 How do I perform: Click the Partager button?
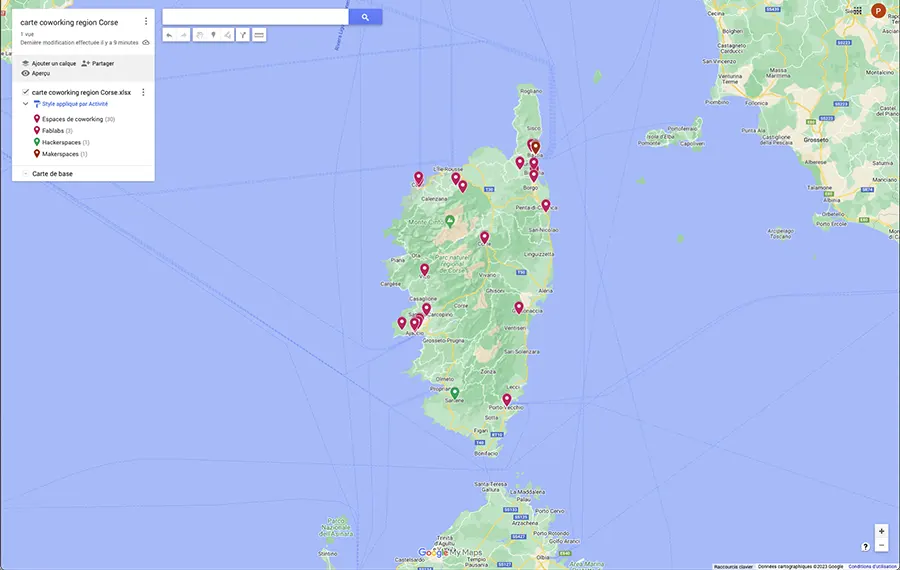(98, 63)
